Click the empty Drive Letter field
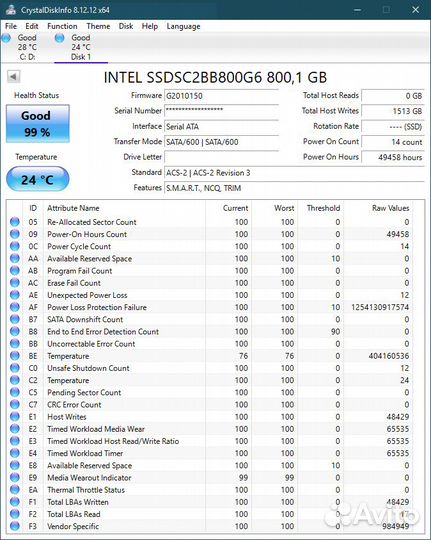 pyautogui.click(x=222, y=157)
